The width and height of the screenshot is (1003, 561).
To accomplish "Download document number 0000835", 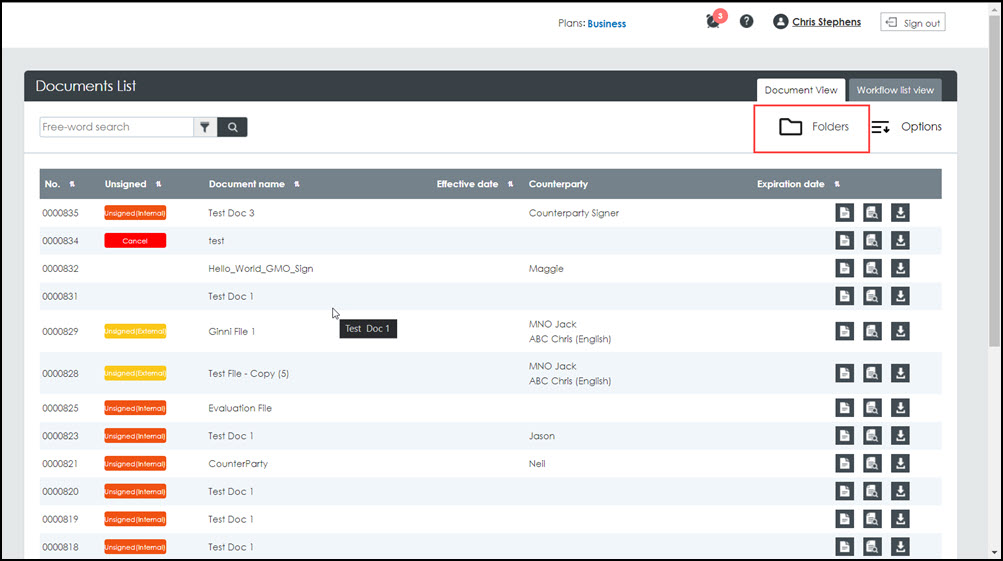I will (900, 213).
